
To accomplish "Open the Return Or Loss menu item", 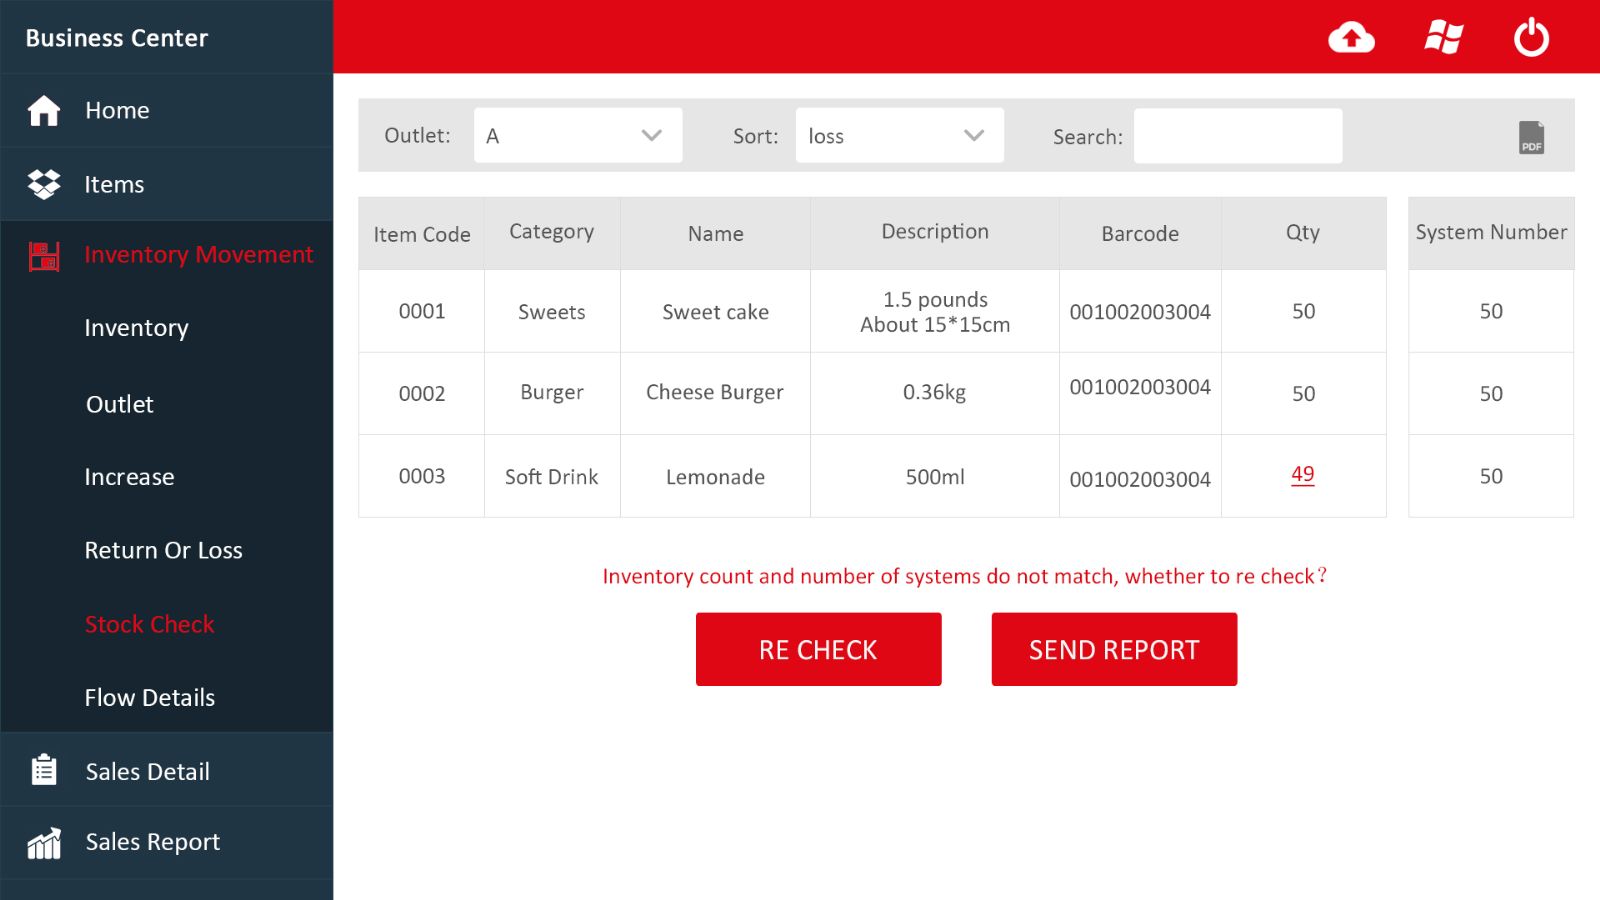I will [163, 550].
